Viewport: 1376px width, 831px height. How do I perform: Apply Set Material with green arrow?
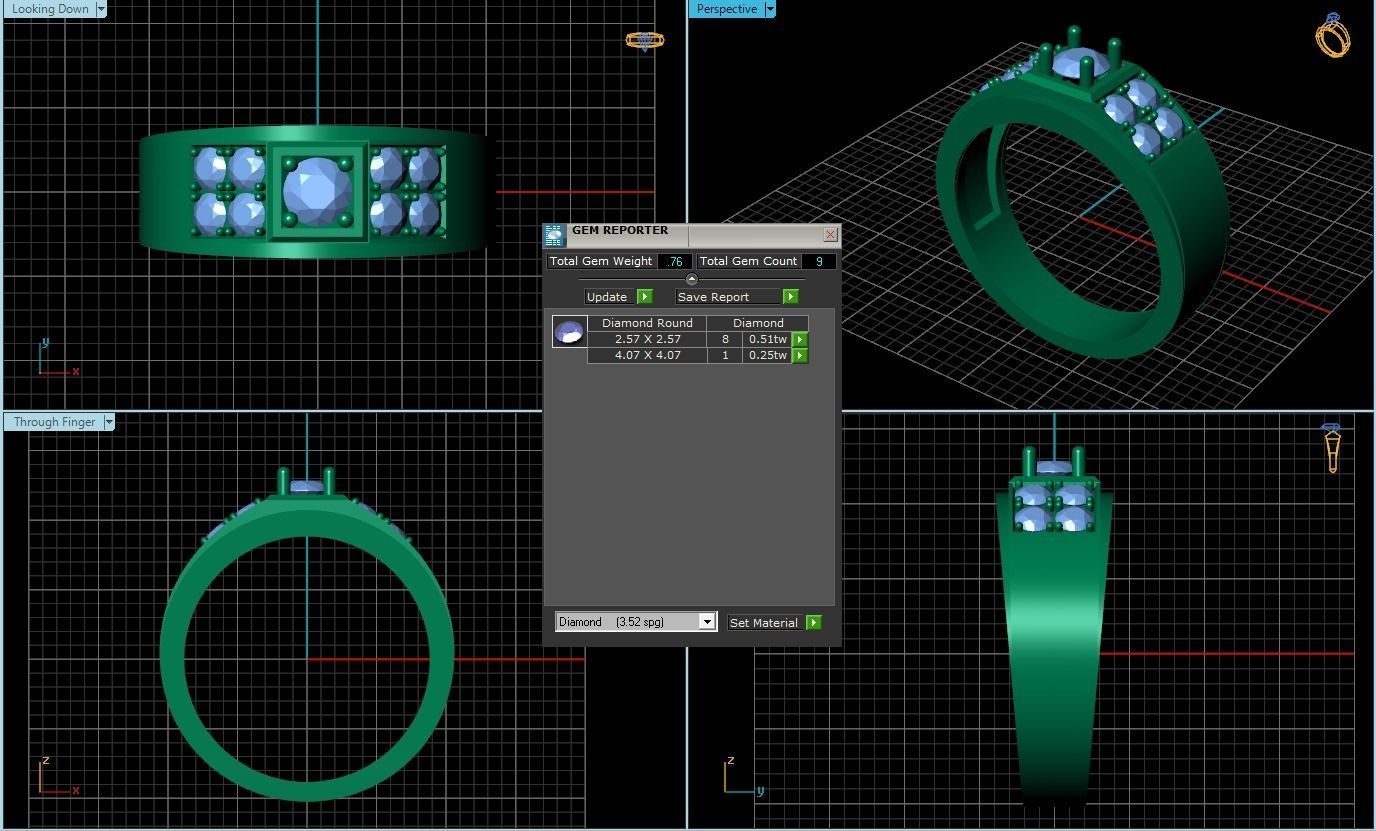pos(814,623)
